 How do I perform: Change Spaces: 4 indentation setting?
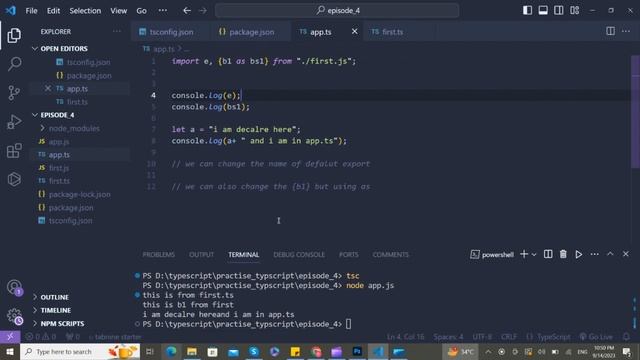click(448, 337)
